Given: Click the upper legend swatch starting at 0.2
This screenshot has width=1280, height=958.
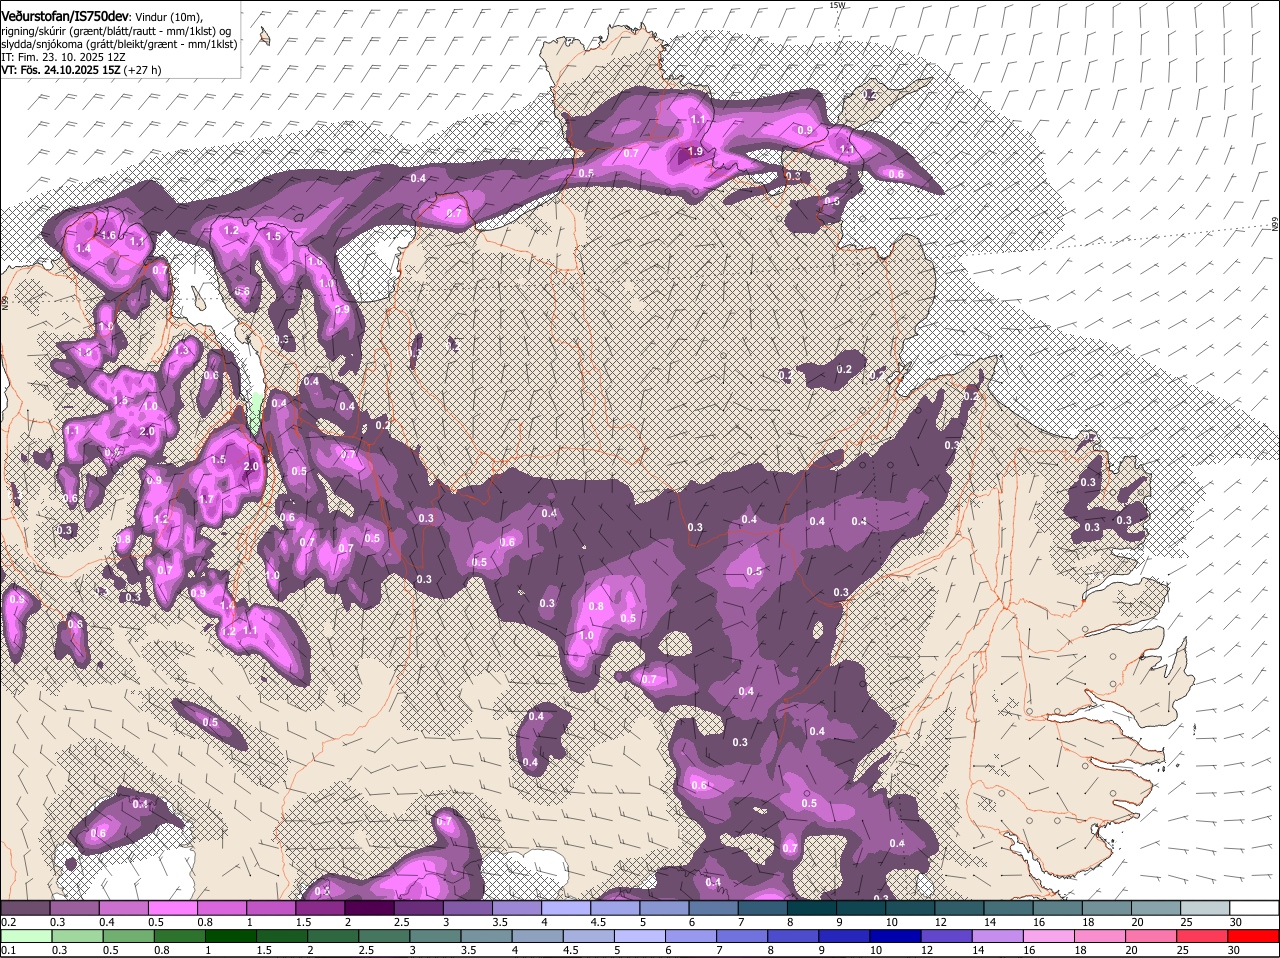Looking at the screenshot, I should coord(26,907).
